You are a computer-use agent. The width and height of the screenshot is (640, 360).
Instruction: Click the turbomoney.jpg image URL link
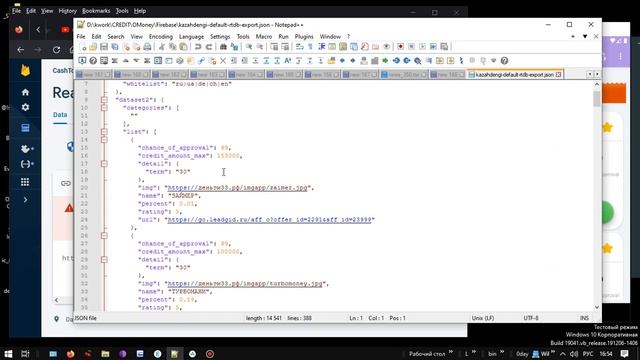click(245, 284)
